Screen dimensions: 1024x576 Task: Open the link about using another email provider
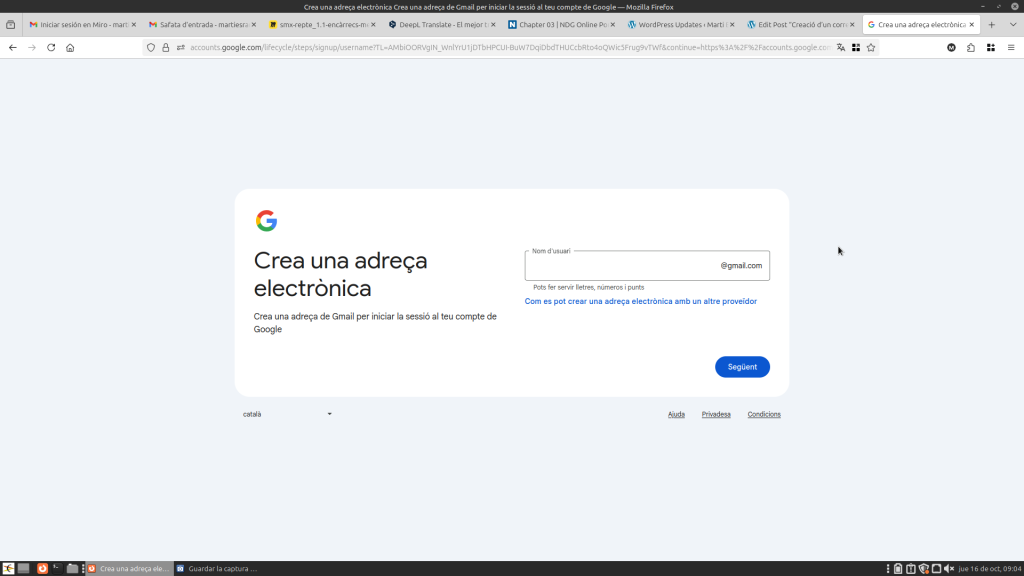pos(640,301)
